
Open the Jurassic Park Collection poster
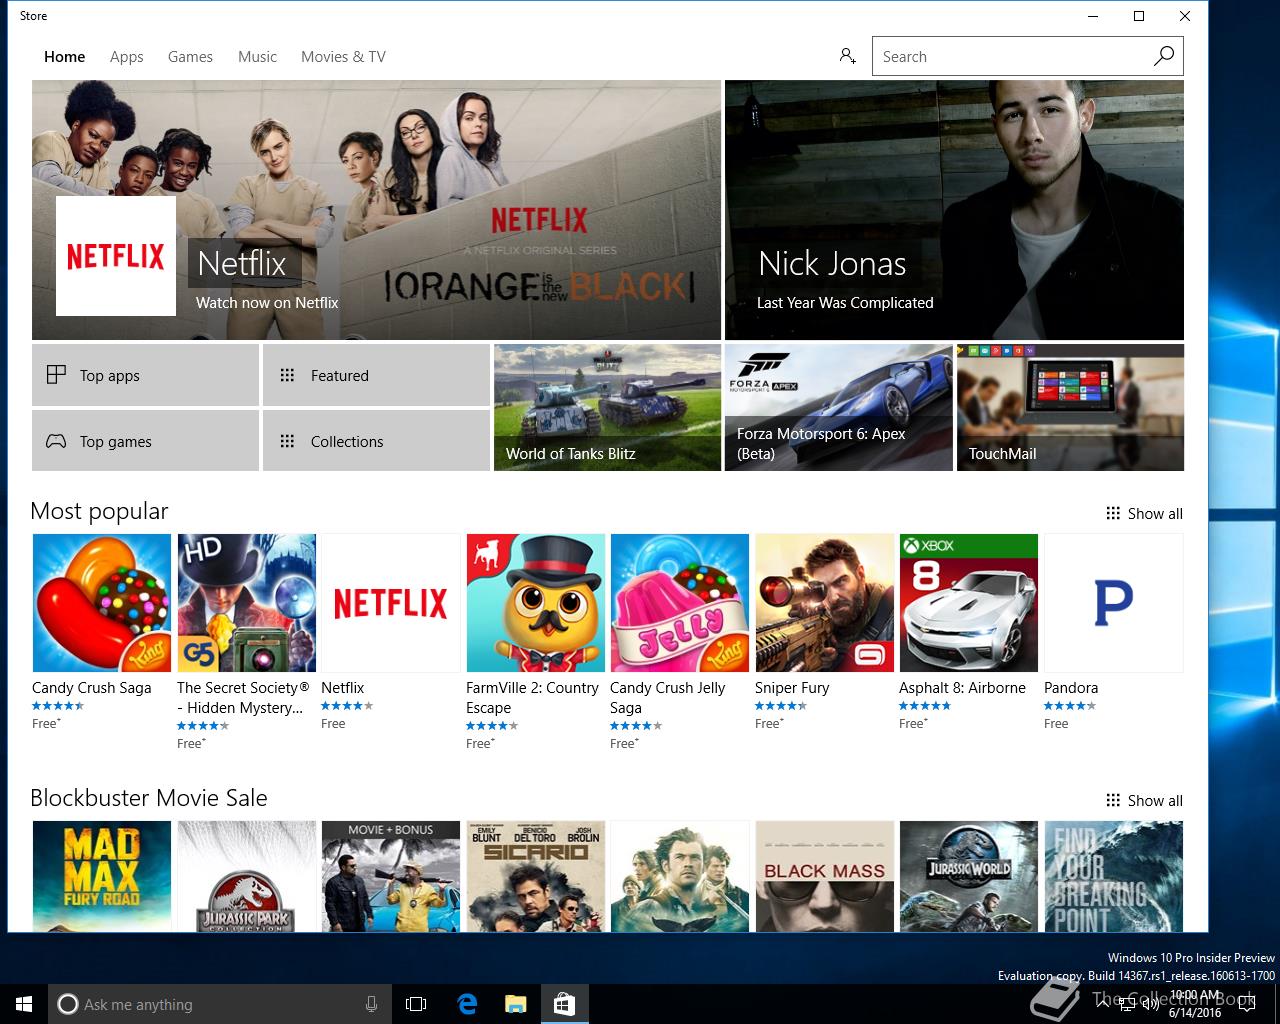coord(247,876)
